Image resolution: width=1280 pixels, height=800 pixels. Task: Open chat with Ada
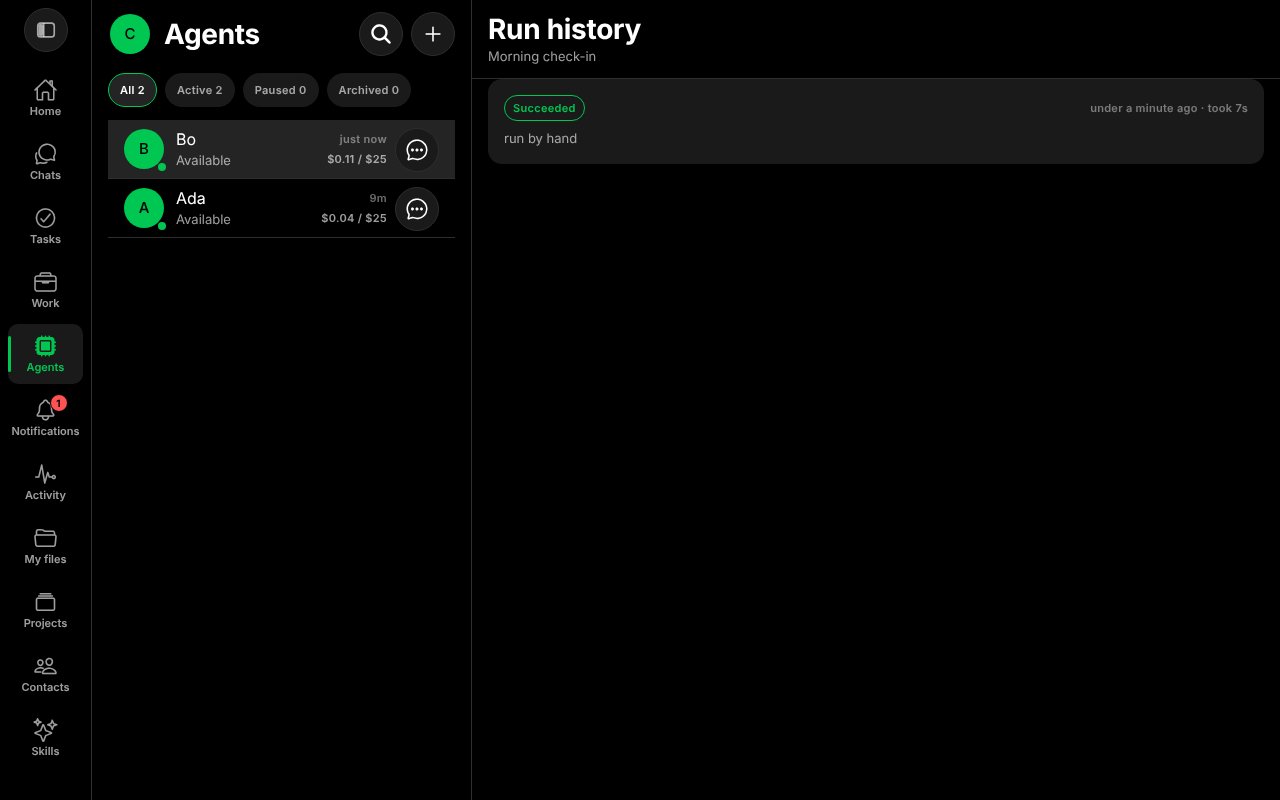pos(417,209)
